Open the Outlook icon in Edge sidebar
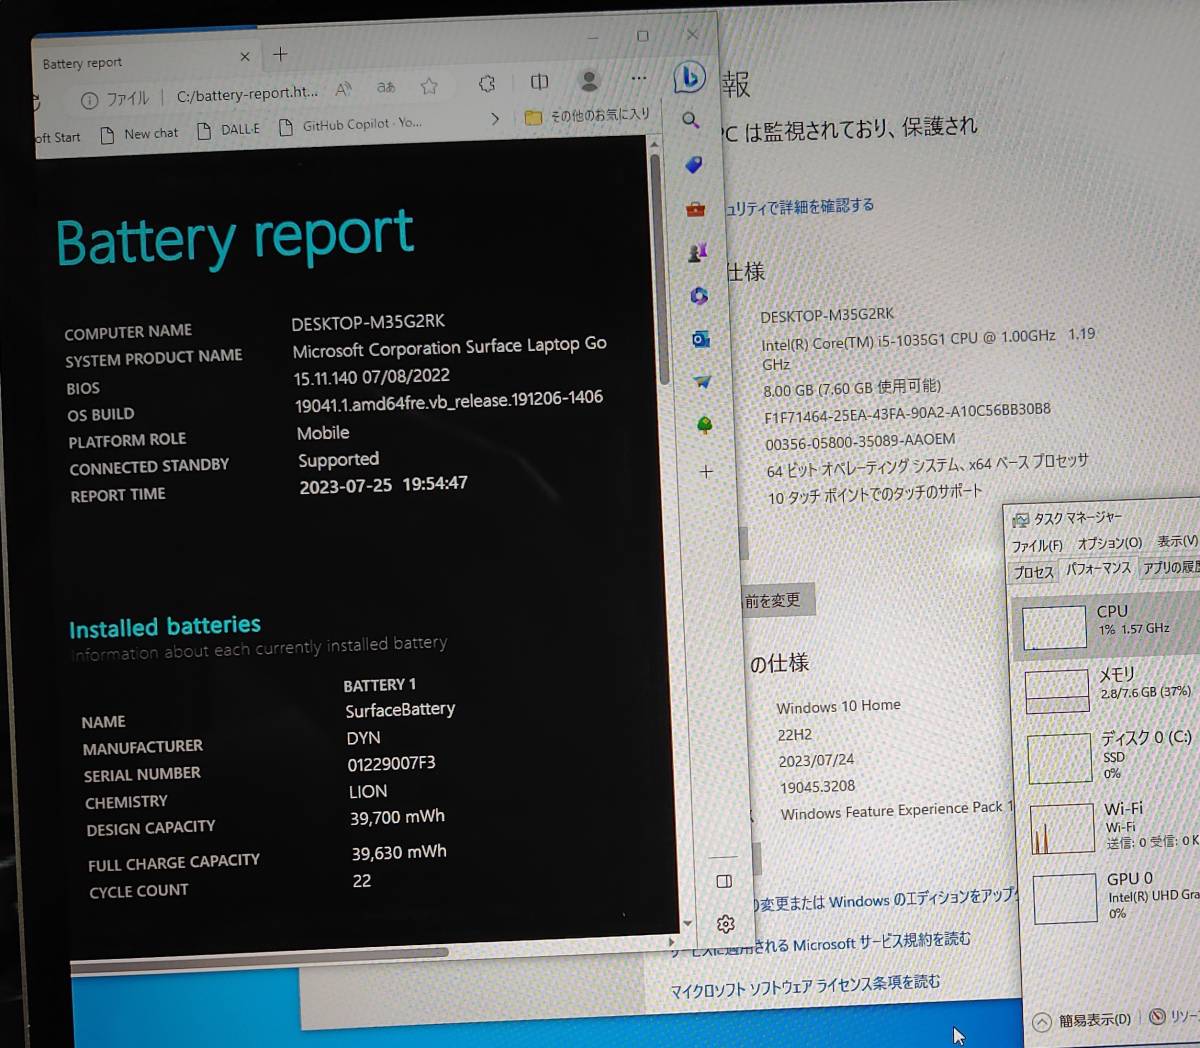 [701, 340]
